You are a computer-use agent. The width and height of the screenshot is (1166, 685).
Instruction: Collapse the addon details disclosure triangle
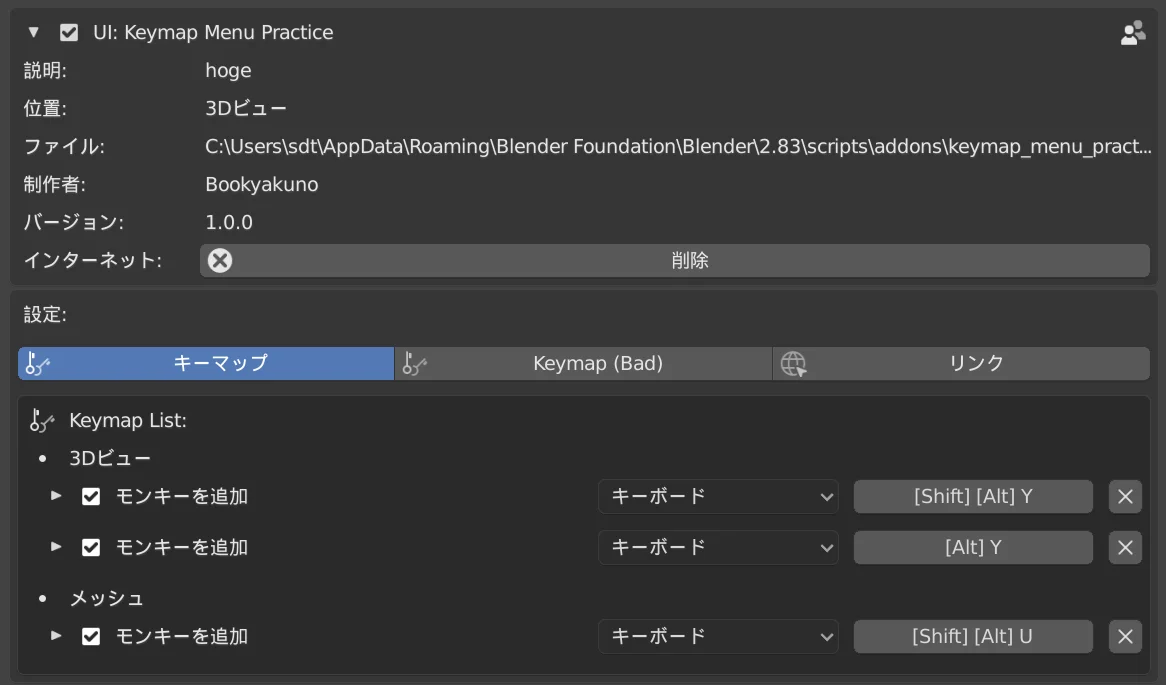(x=33, y=31)
